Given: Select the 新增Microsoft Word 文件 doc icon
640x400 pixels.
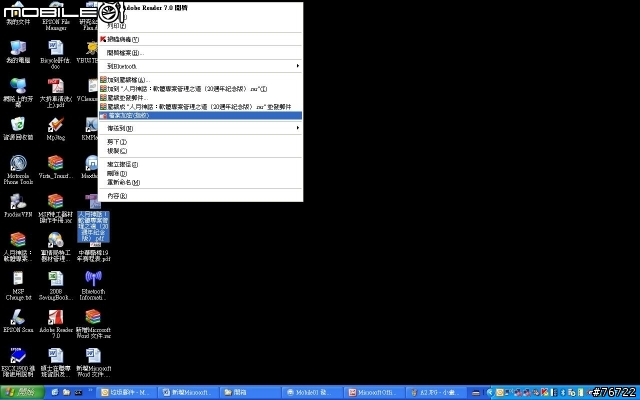Looking at the screenshot, I should point(93,362).
